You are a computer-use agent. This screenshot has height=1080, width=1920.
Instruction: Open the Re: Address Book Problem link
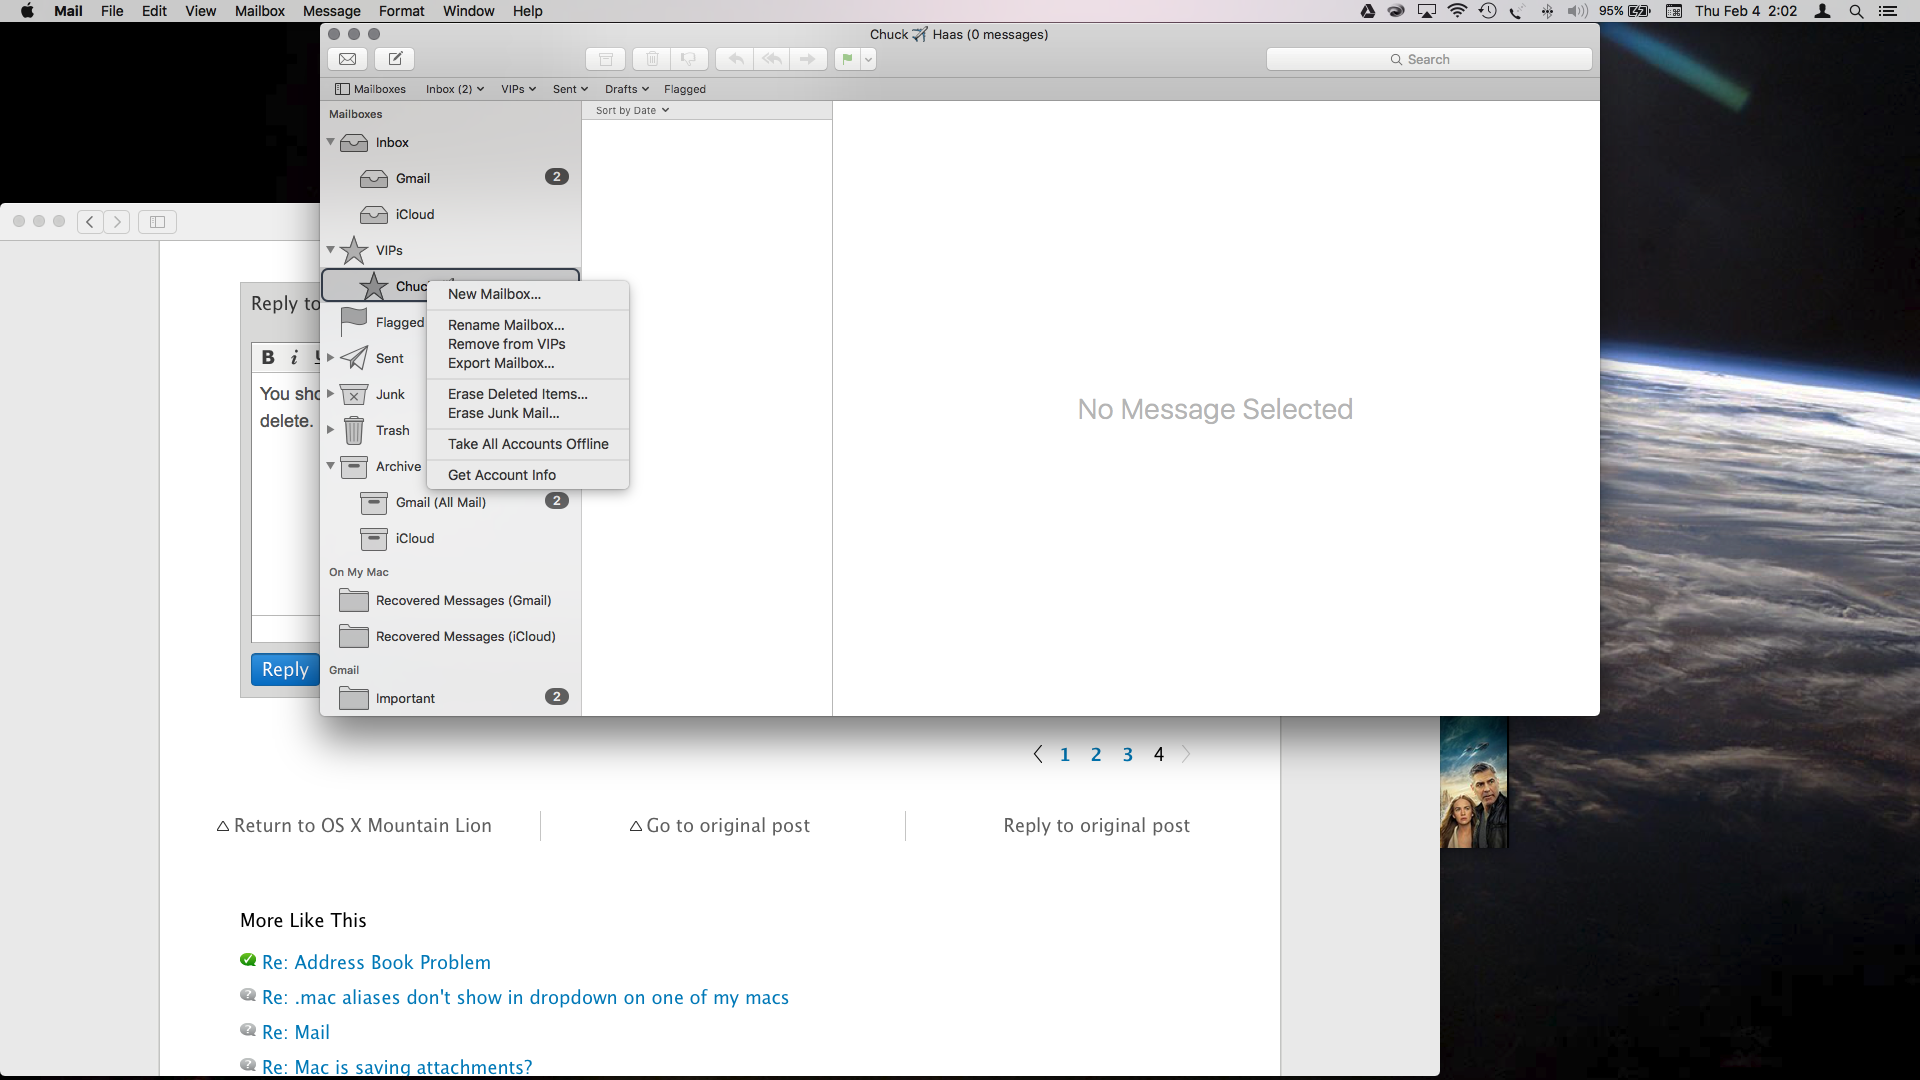point(376,962)
